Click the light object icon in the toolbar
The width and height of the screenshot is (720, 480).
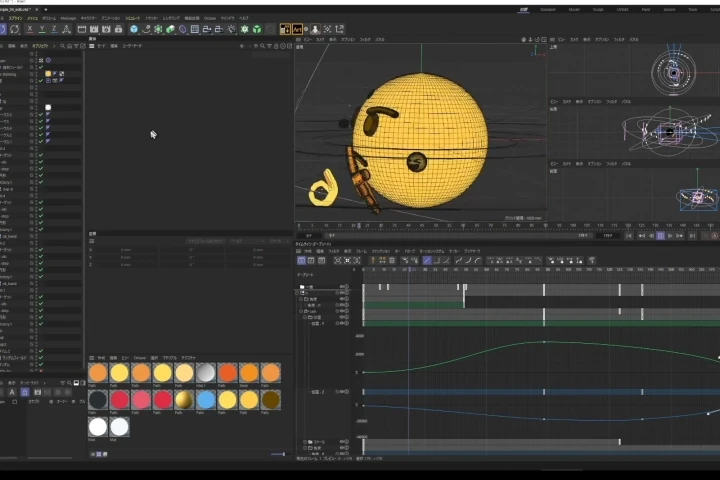point(231,29)
